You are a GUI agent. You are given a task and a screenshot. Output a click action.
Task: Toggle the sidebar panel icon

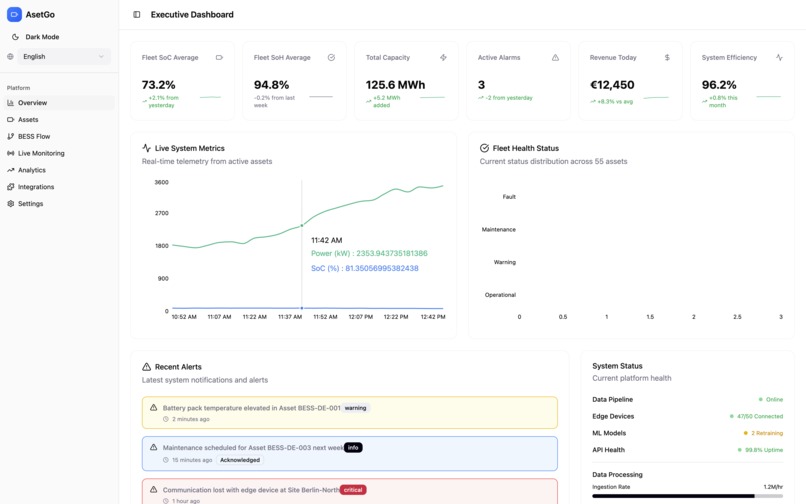pyautogui.click(x=137, y=14)
